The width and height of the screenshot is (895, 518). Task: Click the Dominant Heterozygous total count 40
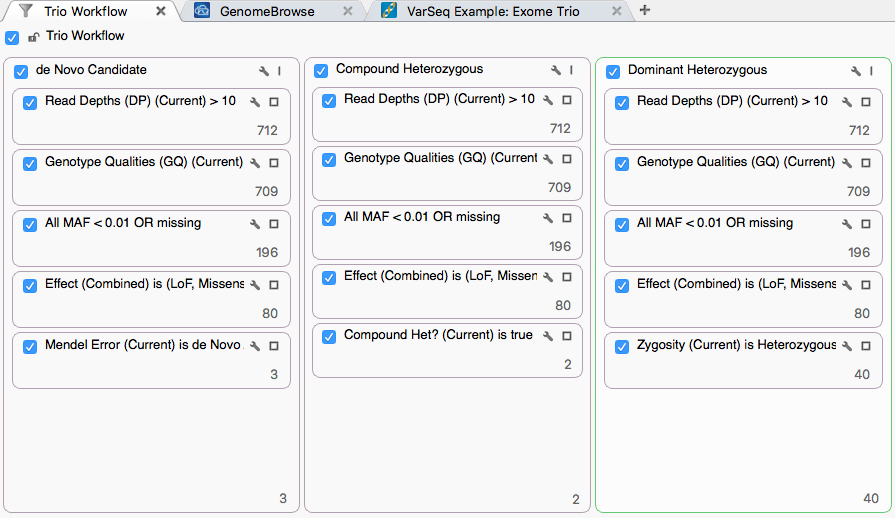click(x=871, y=499)
